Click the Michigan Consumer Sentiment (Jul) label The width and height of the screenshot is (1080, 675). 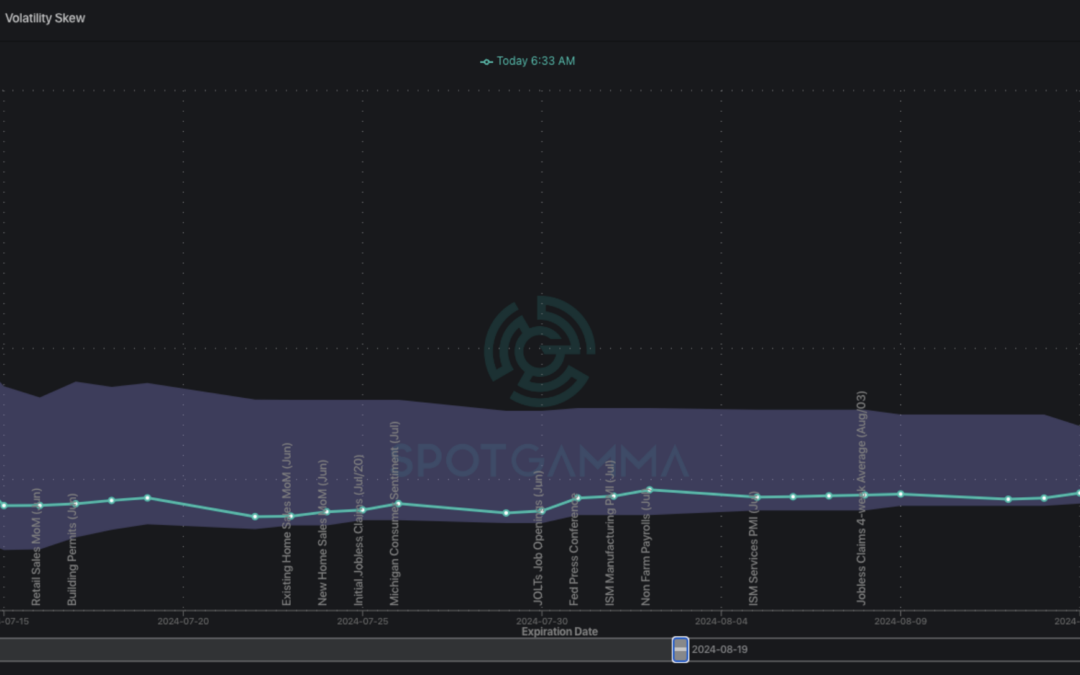(x=395, y=514)
